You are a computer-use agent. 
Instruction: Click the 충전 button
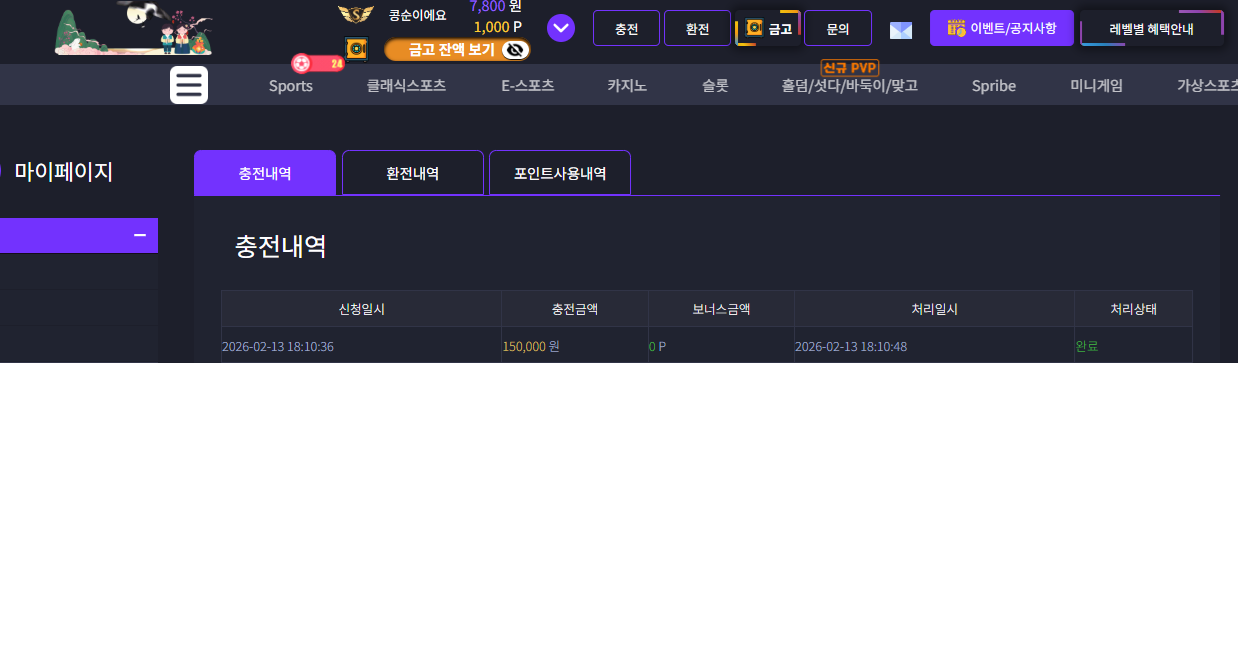626,28
